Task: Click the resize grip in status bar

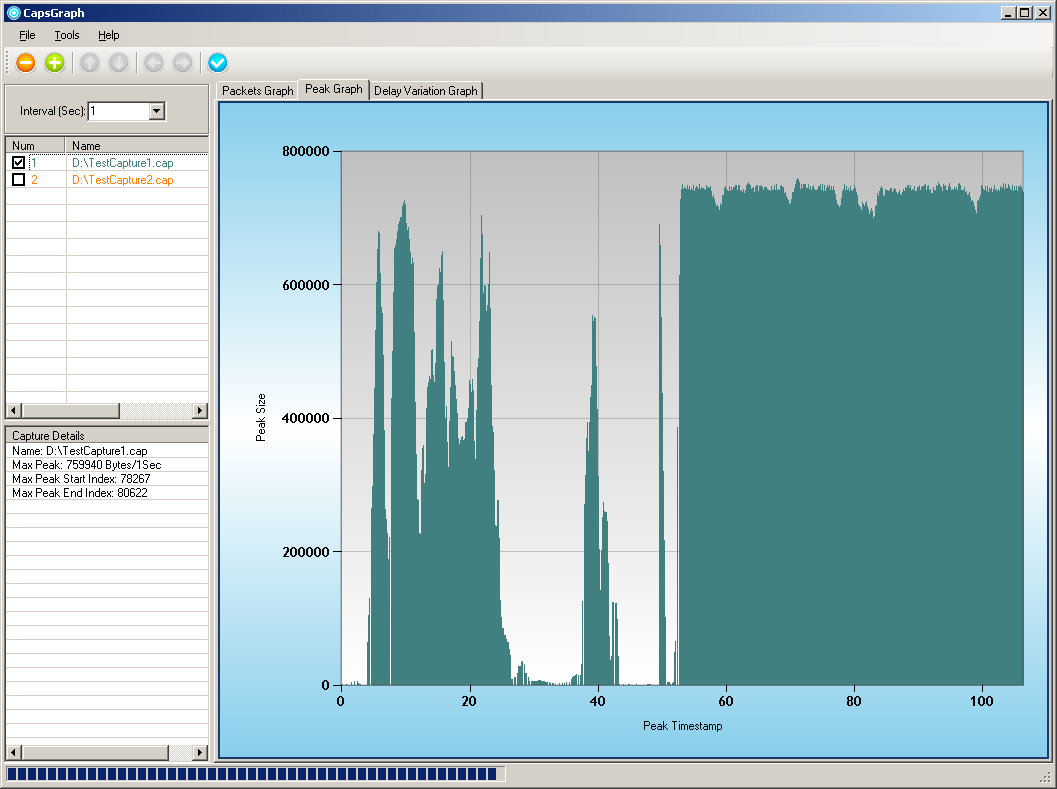Action: (1046, 777)
